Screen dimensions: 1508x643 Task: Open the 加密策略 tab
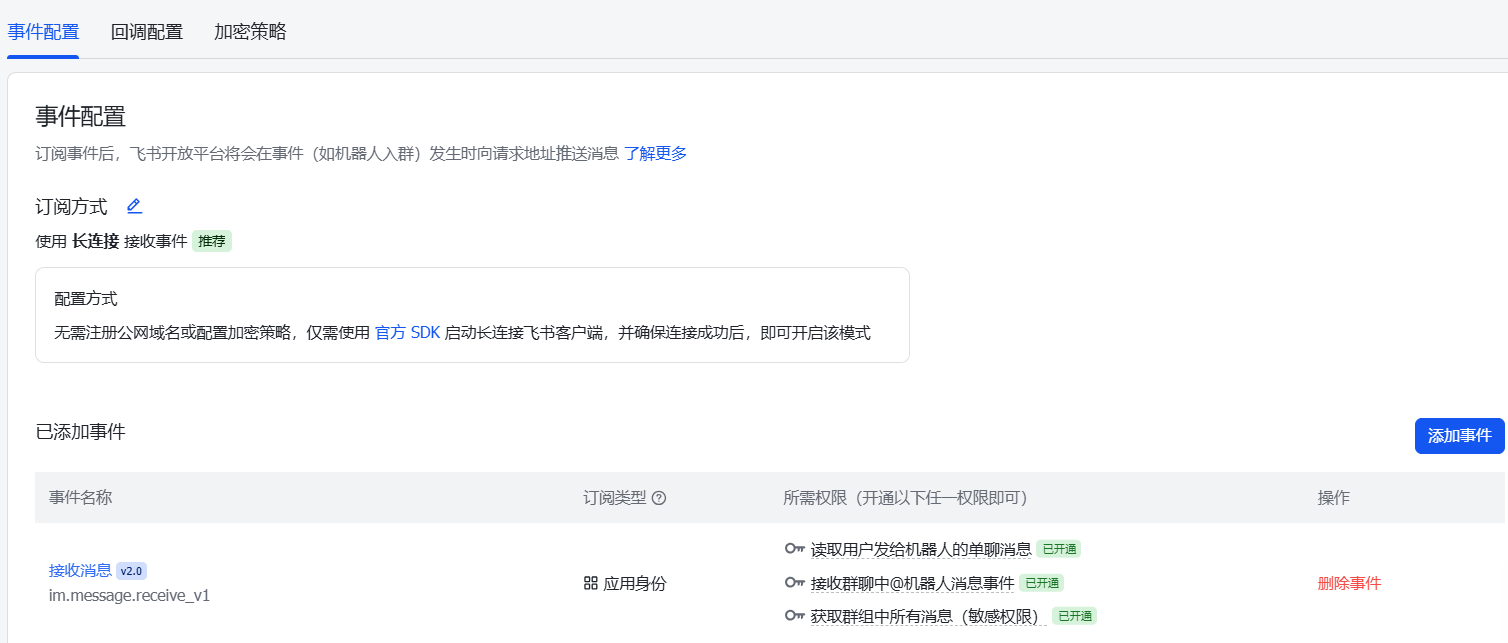pos(249,31)
